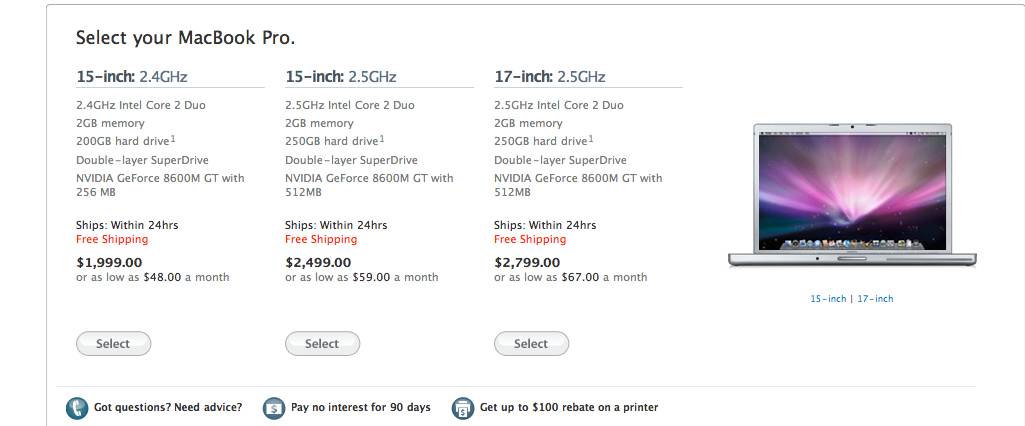Image resolution: width=1025 pixels, height=426 pixels.
Task: Open Got questions? Need advice? link
Action: (x=168, y=407)
